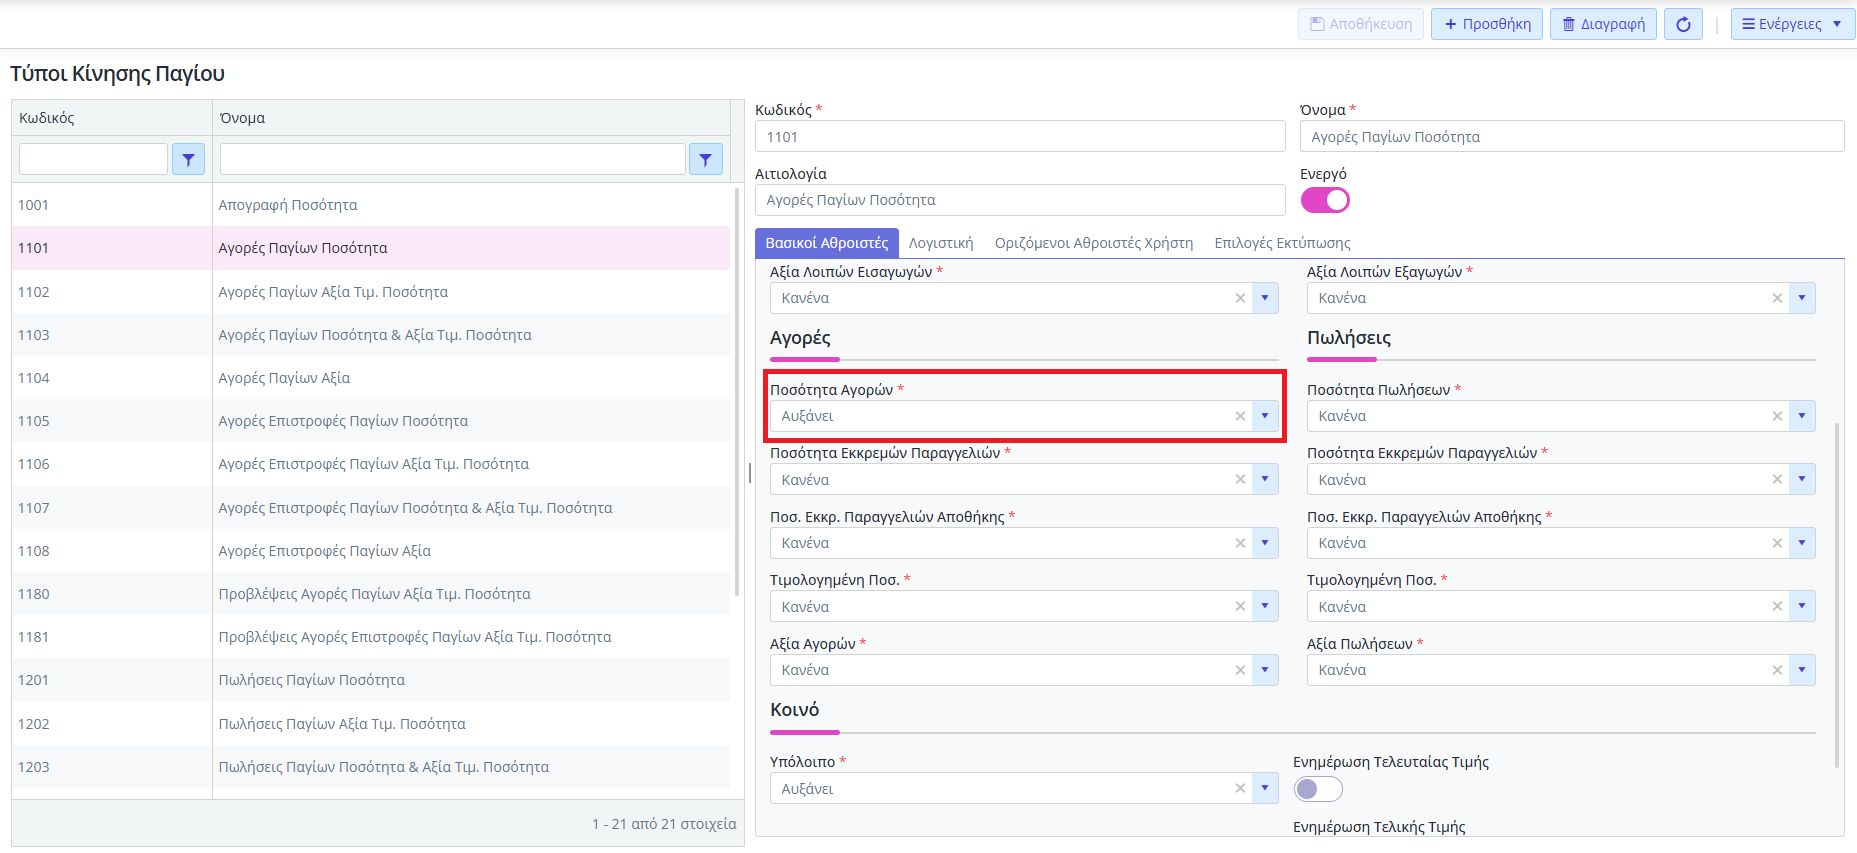Open the Αξία Αγορών dropdown arrow
Viewport: 1857px width, 853px height.
1265,670
